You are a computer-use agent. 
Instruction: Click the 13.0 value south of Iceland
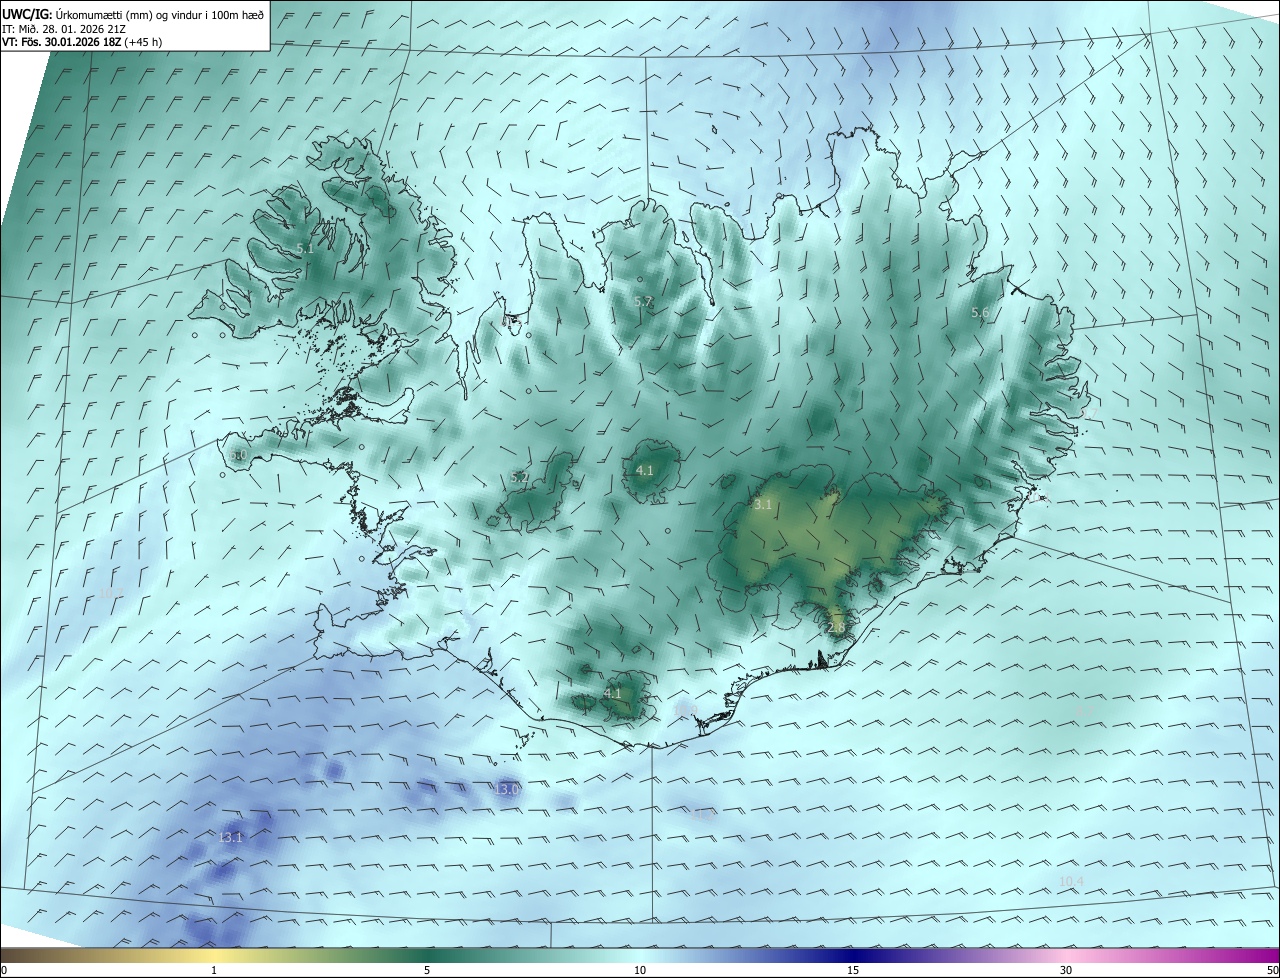pos(508,789)
